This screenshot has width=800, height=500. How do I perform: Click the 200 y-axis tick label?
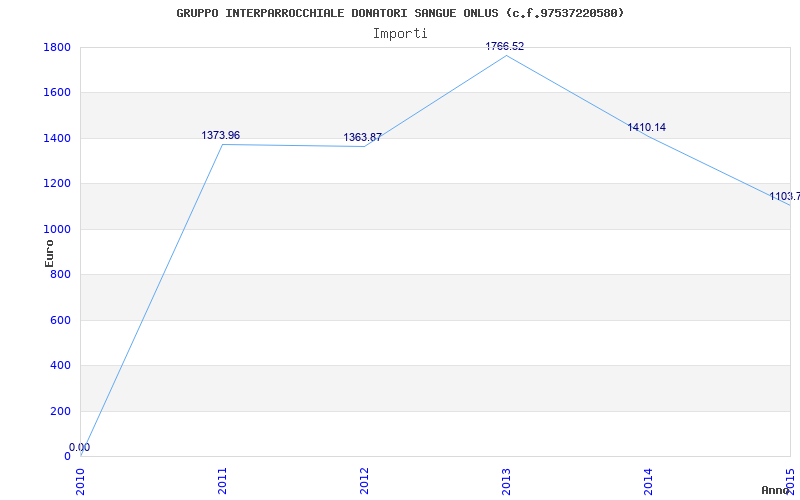pyautogui.click(x=61, y=411)
